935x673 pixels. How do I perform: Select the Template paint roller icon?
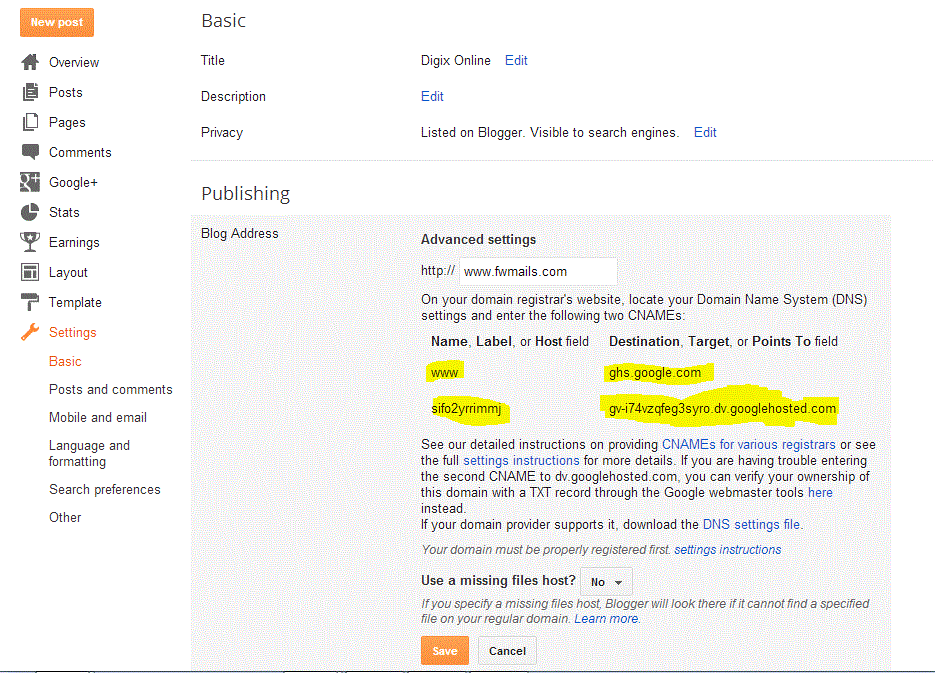pyautogui.click(x=30, y=302)
